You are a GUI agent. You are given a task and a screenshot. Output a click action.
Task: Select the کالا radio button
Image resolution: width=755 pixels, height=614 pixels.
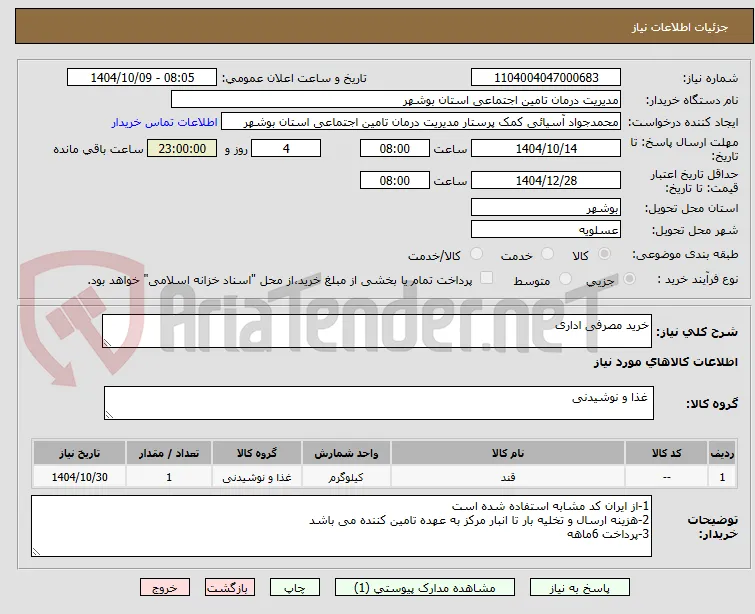[604, 254]
